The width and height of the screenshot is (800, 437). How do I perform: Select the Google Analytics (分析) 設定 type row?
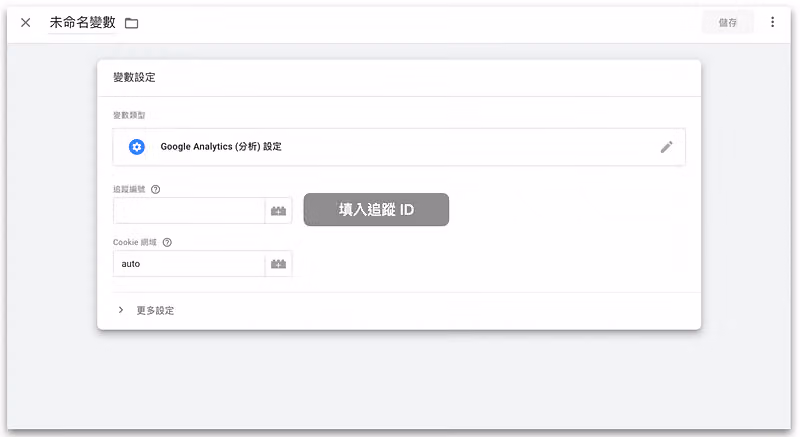(398, 147)
